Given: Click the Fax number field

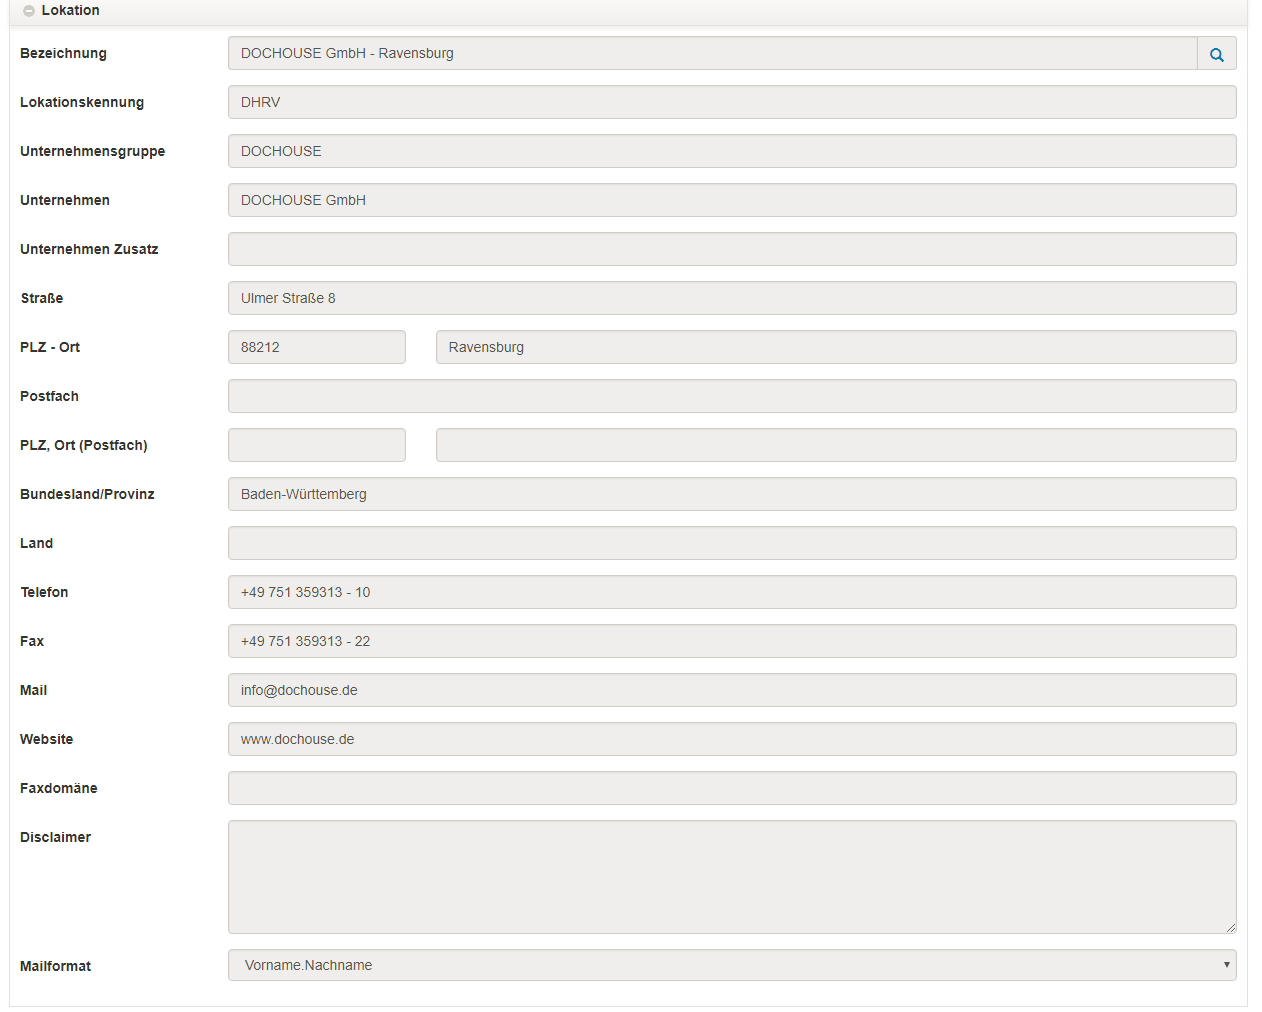Looking at the screenshot, I should click(x=731, y=641).
